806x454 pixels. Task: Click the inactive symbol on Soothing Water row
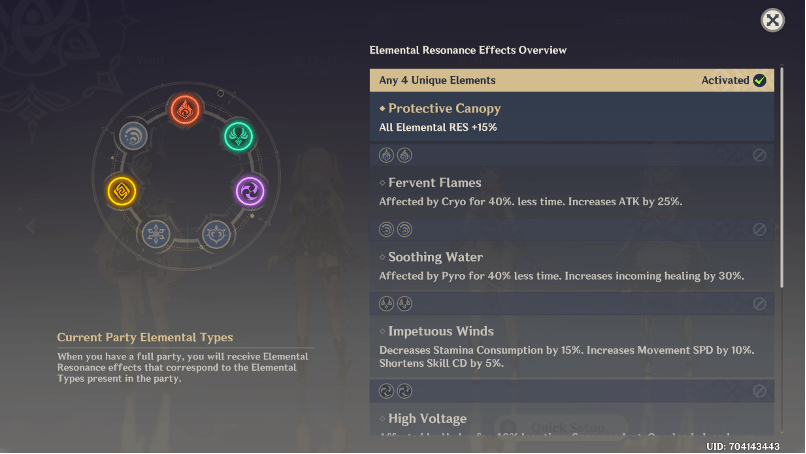pyautogui.click(x=759, y=229)
